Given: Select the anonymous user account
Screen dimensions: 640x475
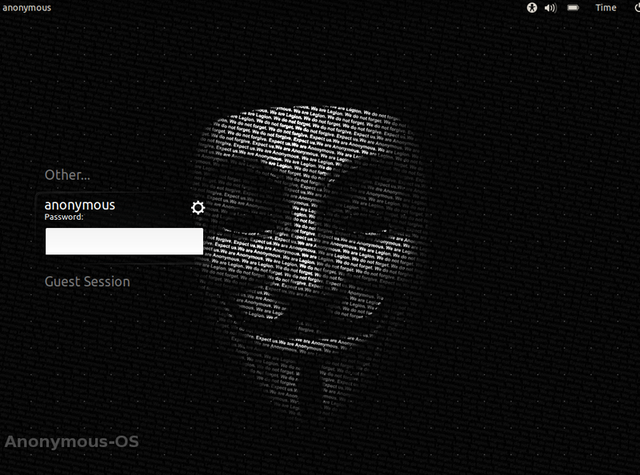Looking at the screenshot, I should click(79, 205).
